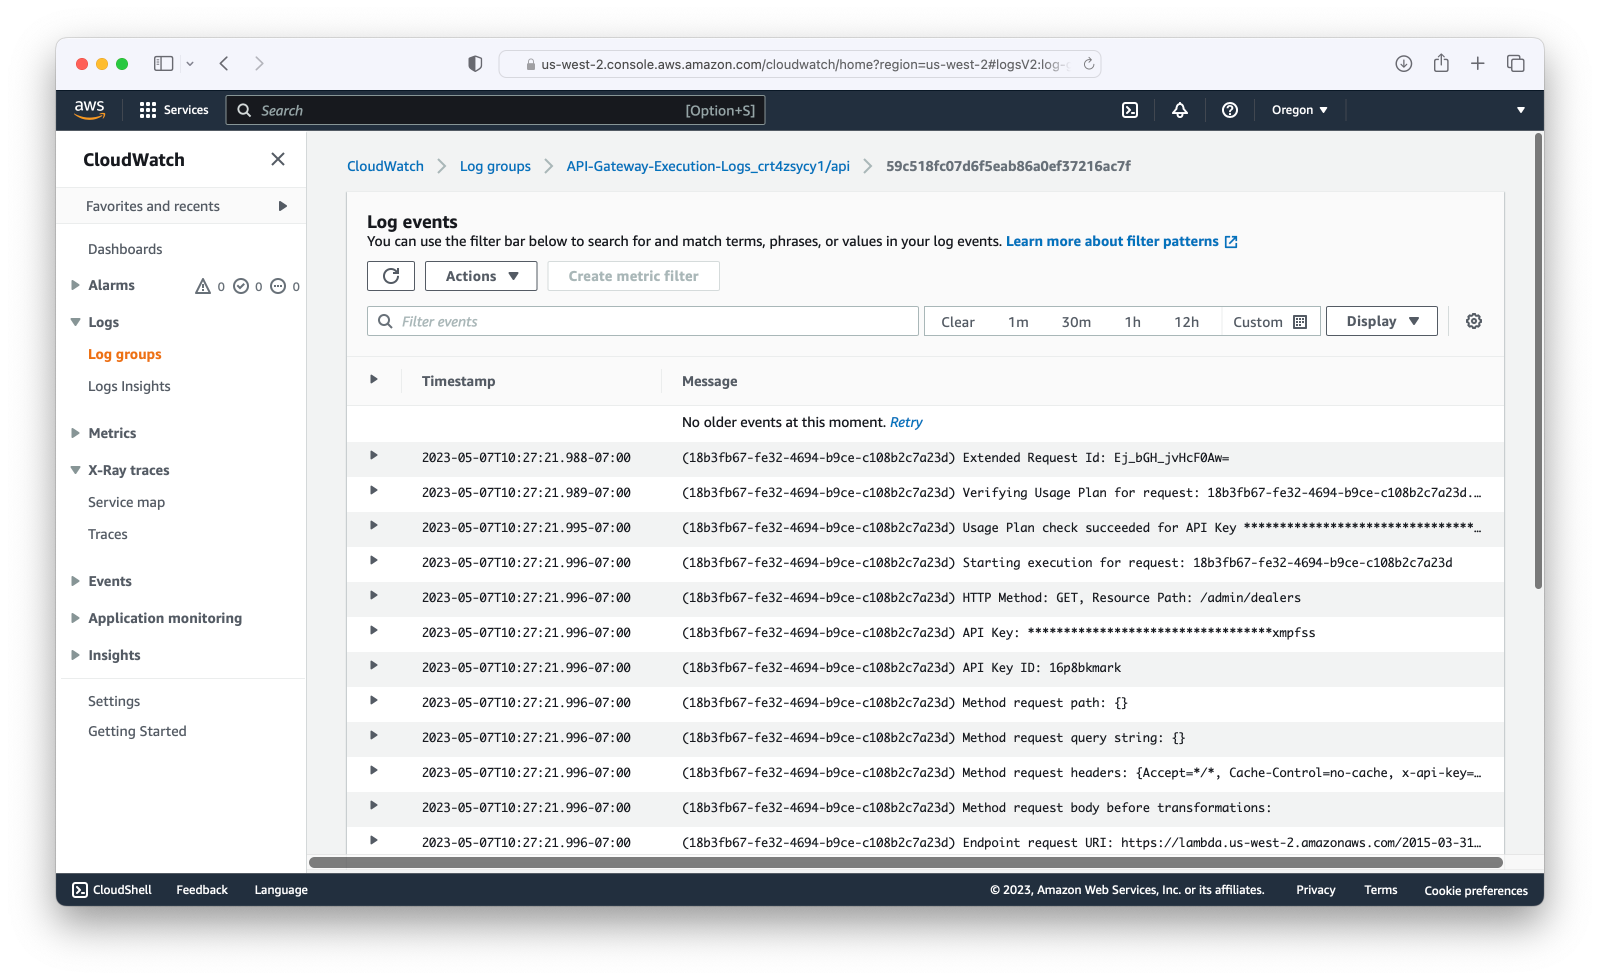Refresh log events with the reload button

(x=391, y=276)
